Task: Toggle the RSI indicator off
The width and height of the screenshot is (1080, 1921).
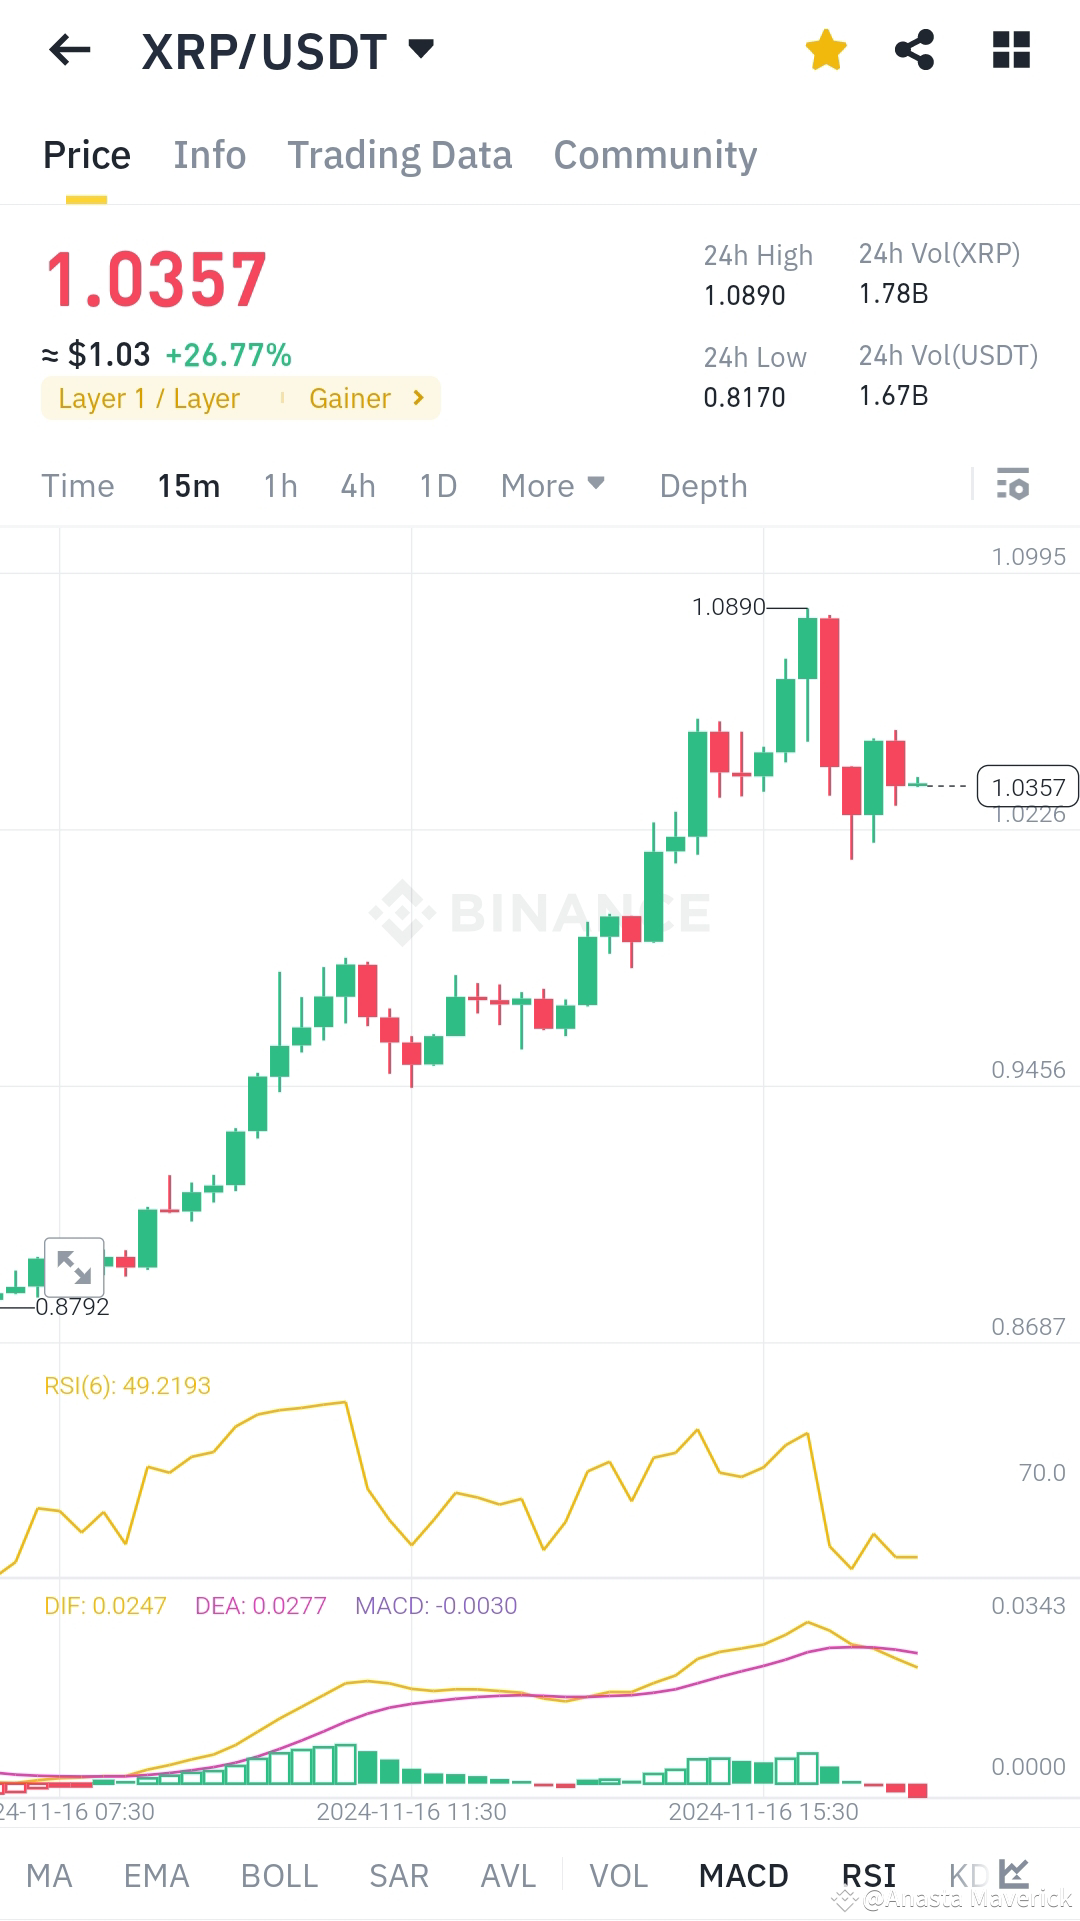Action: tap(869, 1875)
